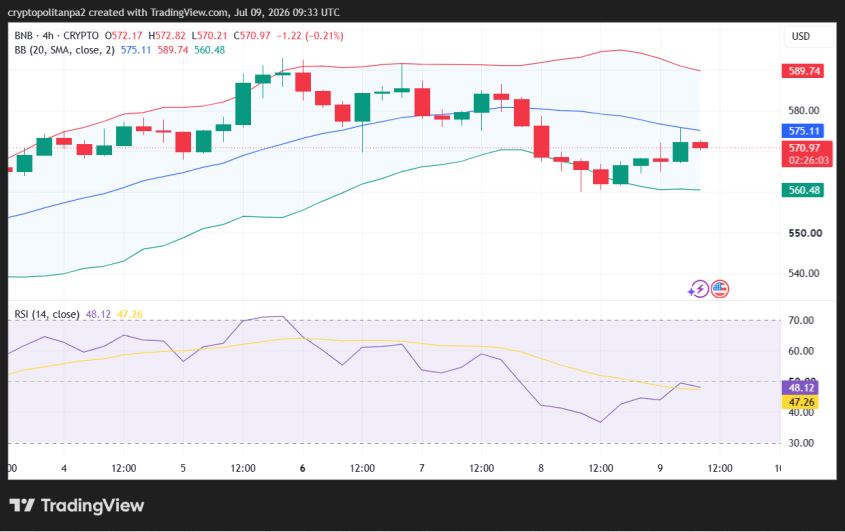Click the TradingView logo

[77, 506]
